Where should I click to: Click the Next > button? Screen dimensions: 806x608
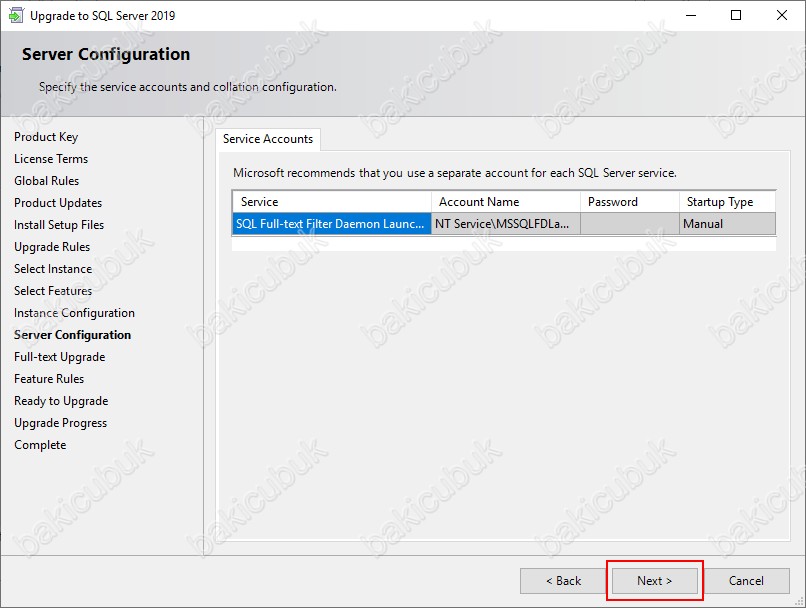(654, 581)
